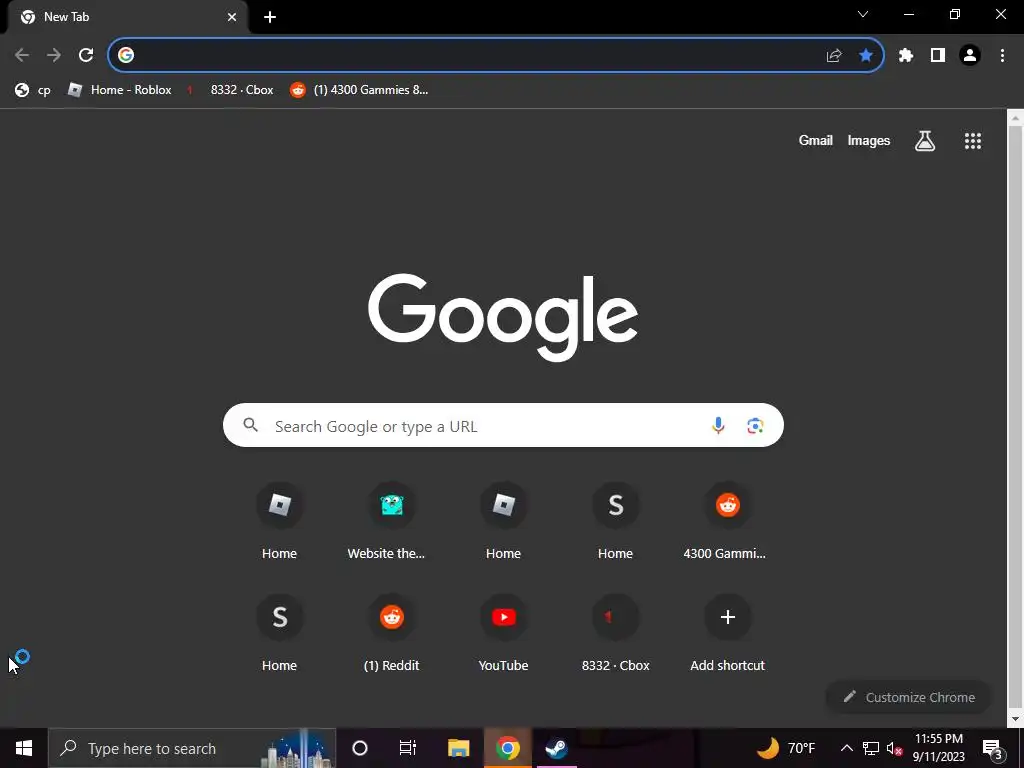Screen dimensions: 1024x768
Task: Click the Google search box
Action: [503, 426]
